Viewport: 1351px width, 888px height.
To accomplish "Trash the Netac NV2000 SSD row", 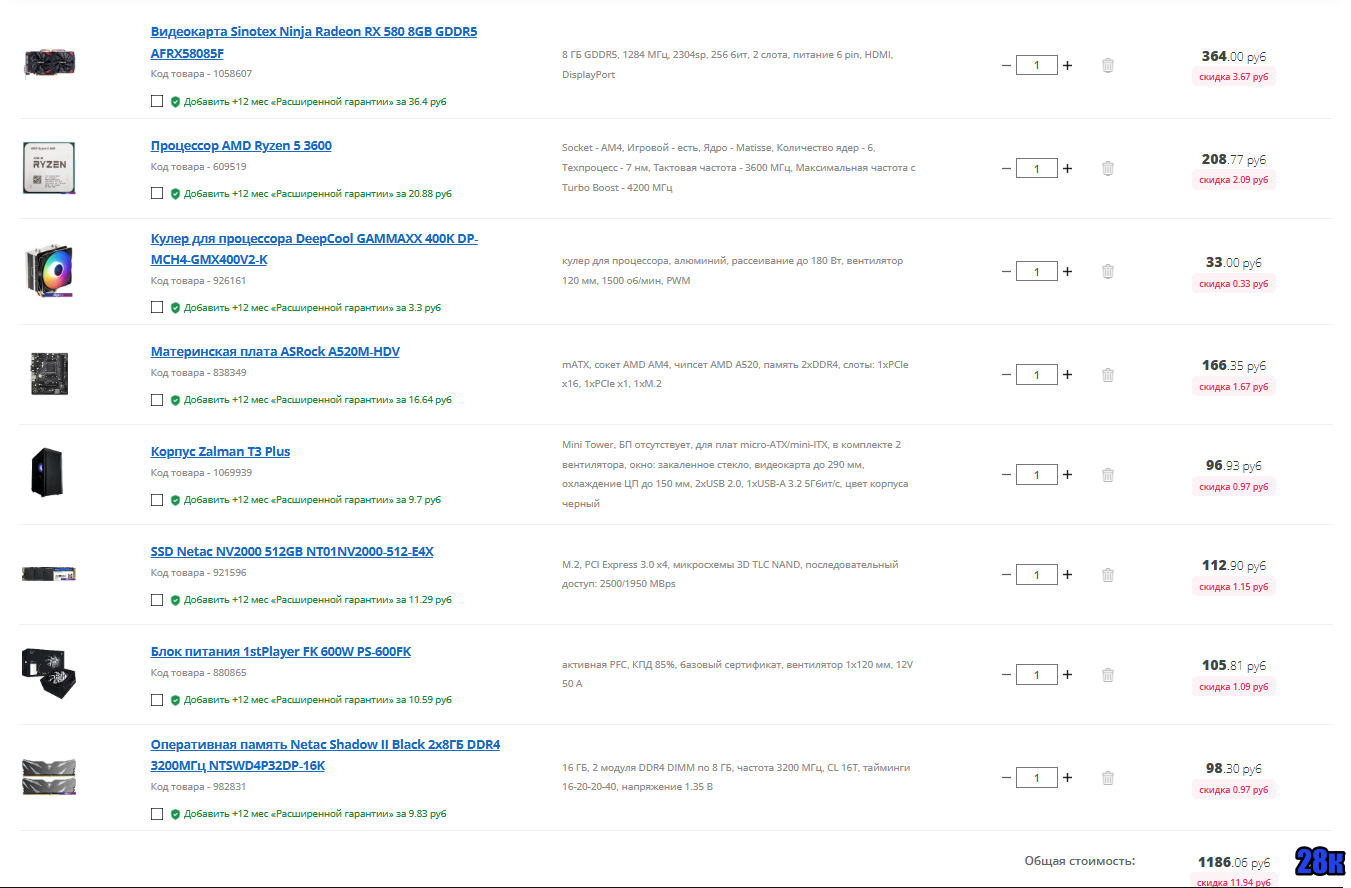I will point(1108,574).
